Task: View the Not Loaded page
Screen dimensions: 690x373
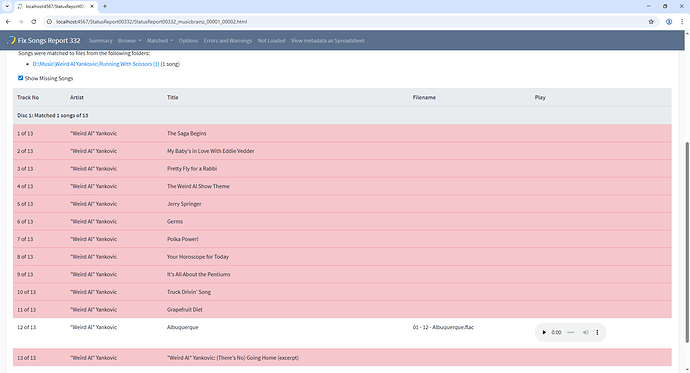Action: (271, 40)
